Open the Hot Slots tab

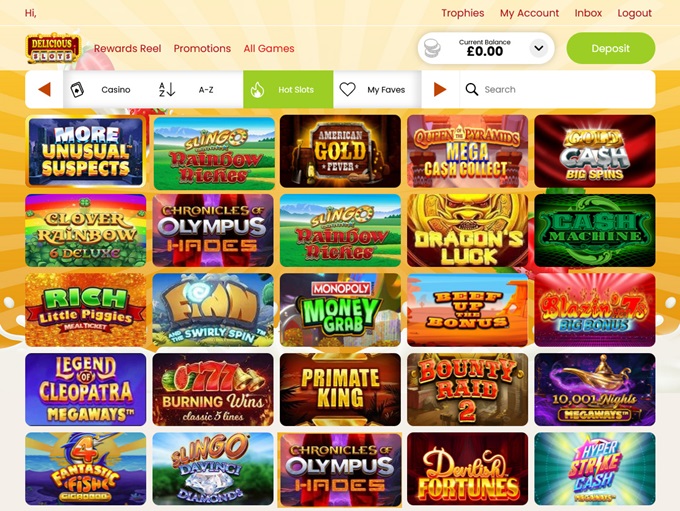(288, 89)
